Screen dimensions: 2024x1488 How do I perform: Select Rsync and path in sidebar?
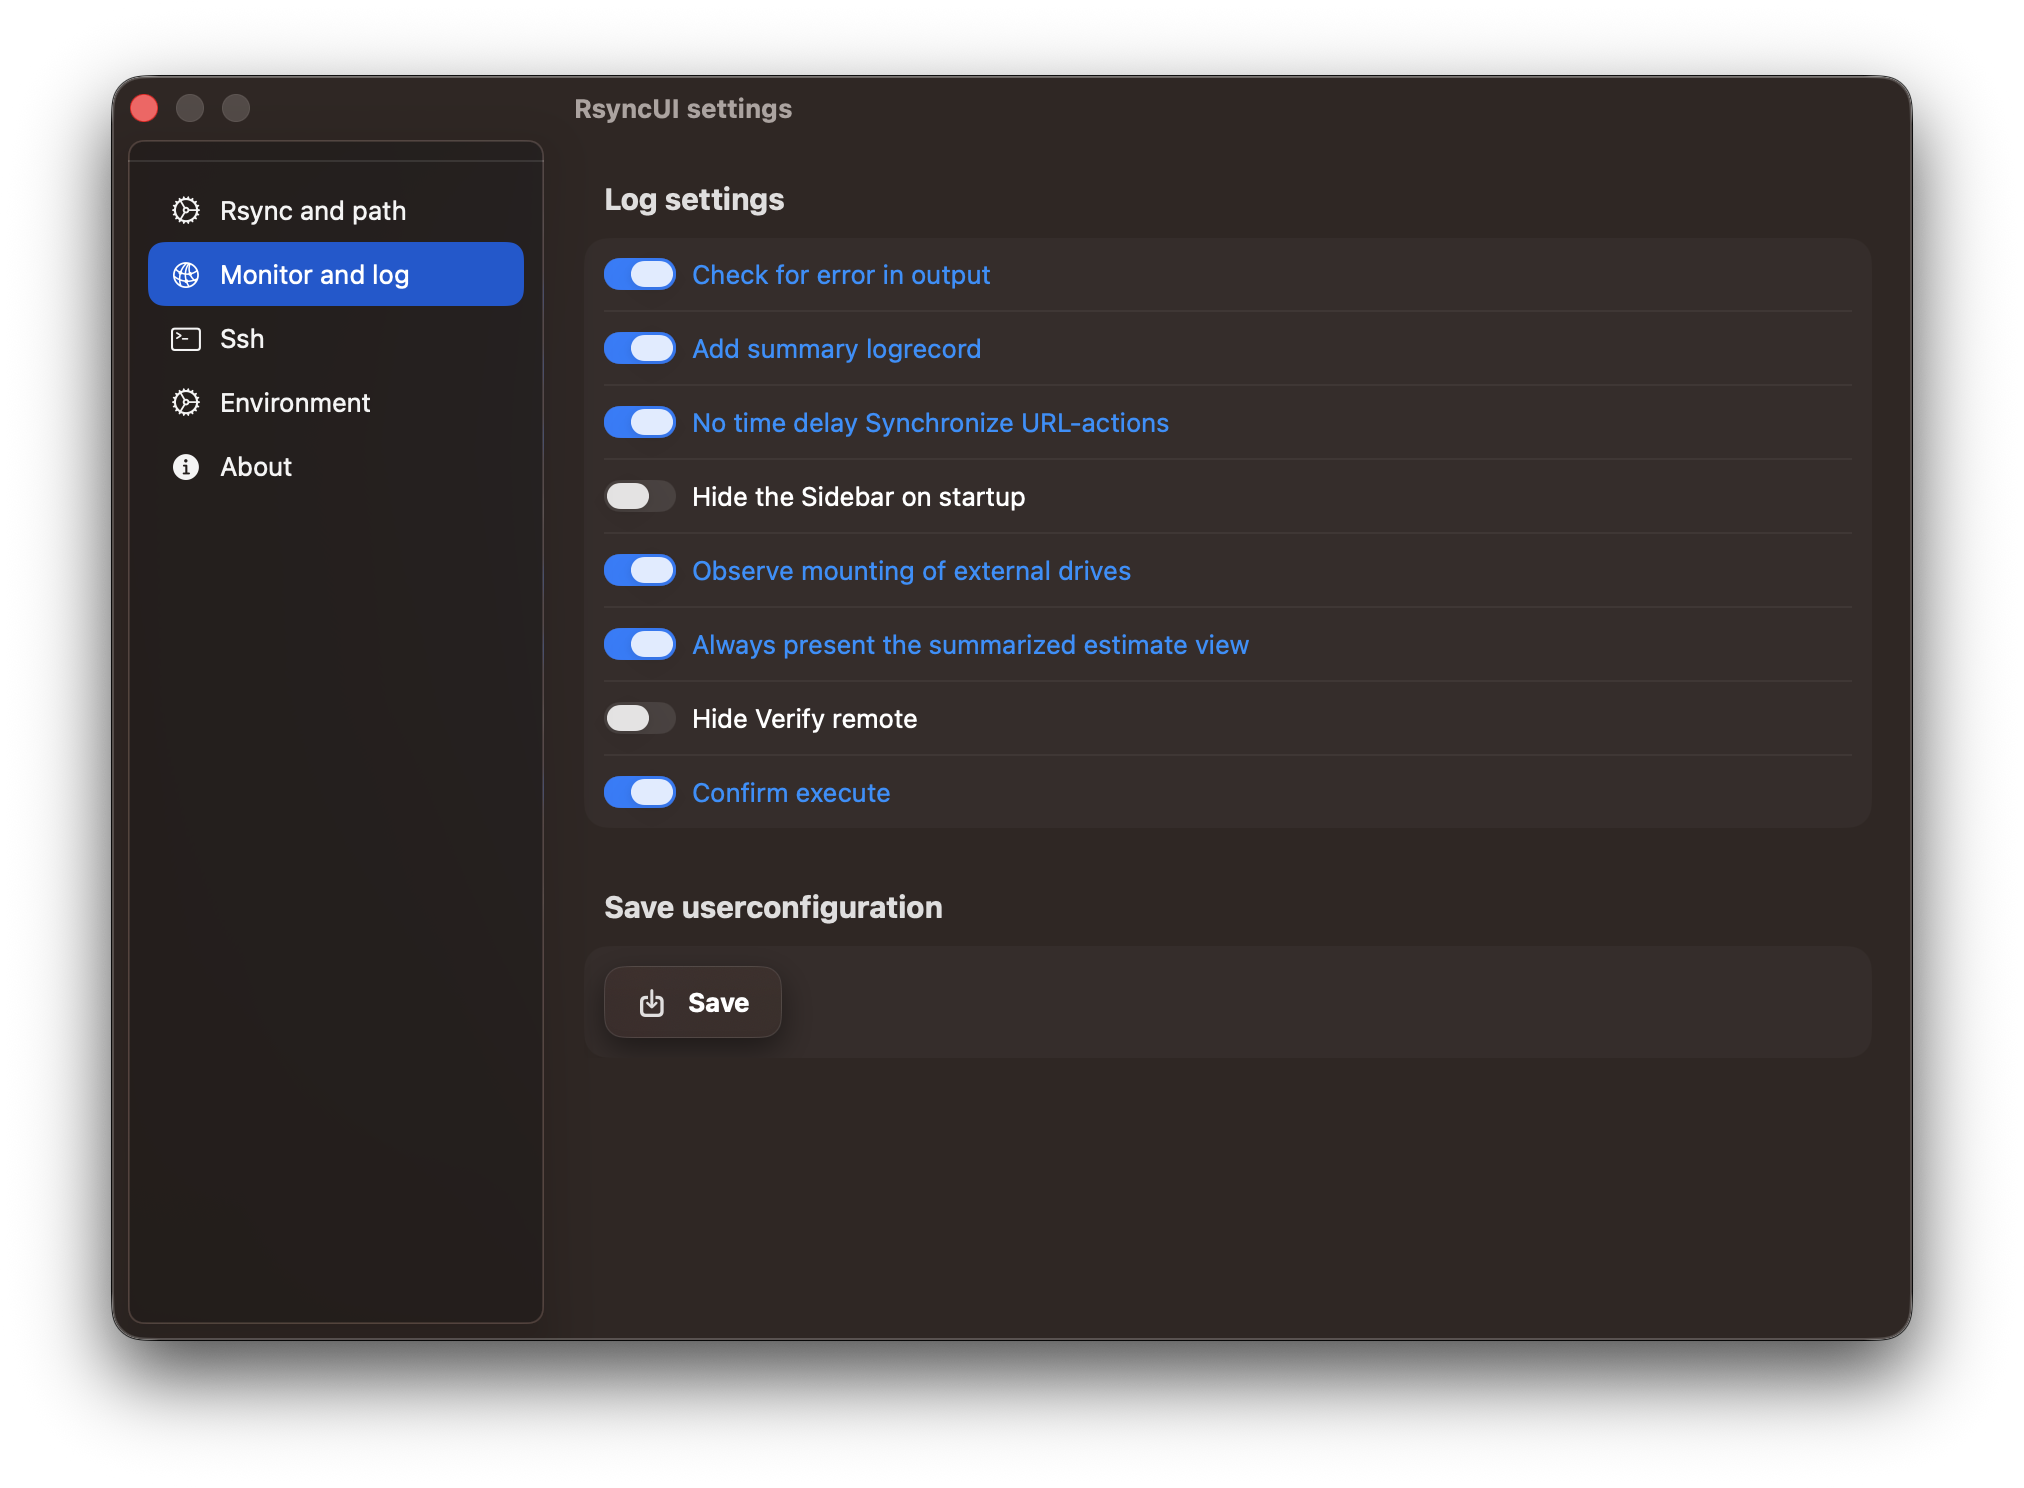(313, 211)
